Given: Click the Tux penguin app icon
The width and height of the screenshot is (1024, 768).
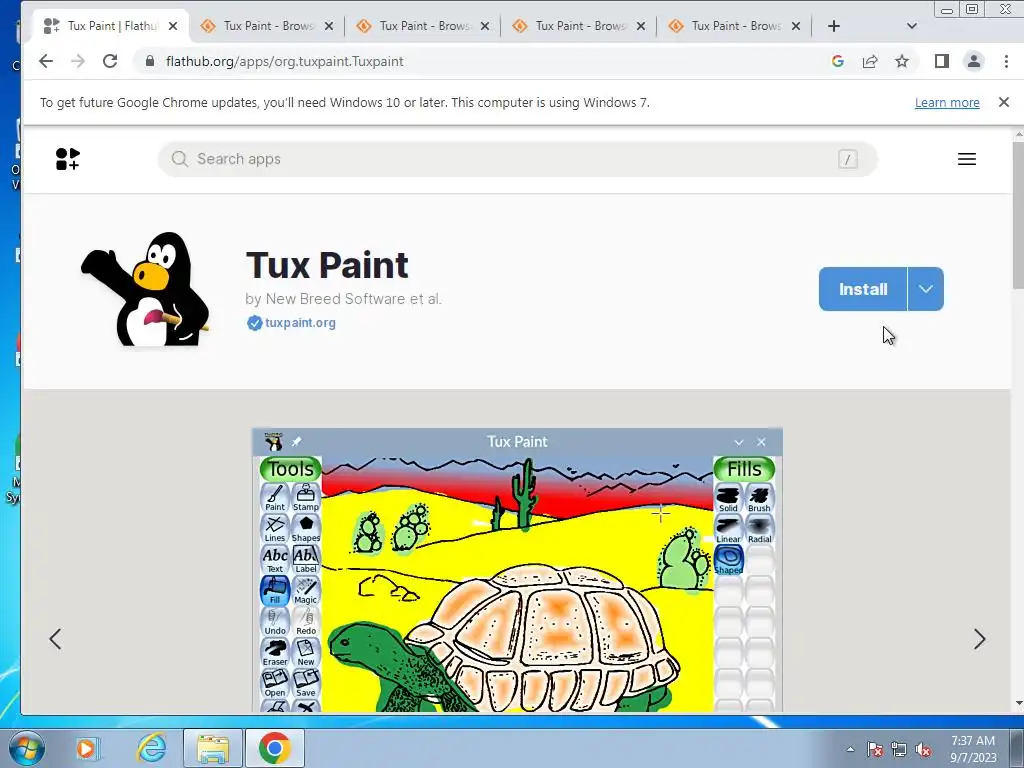Looking at the screenshot, I should pyautogui.click(x=145, y=289).
